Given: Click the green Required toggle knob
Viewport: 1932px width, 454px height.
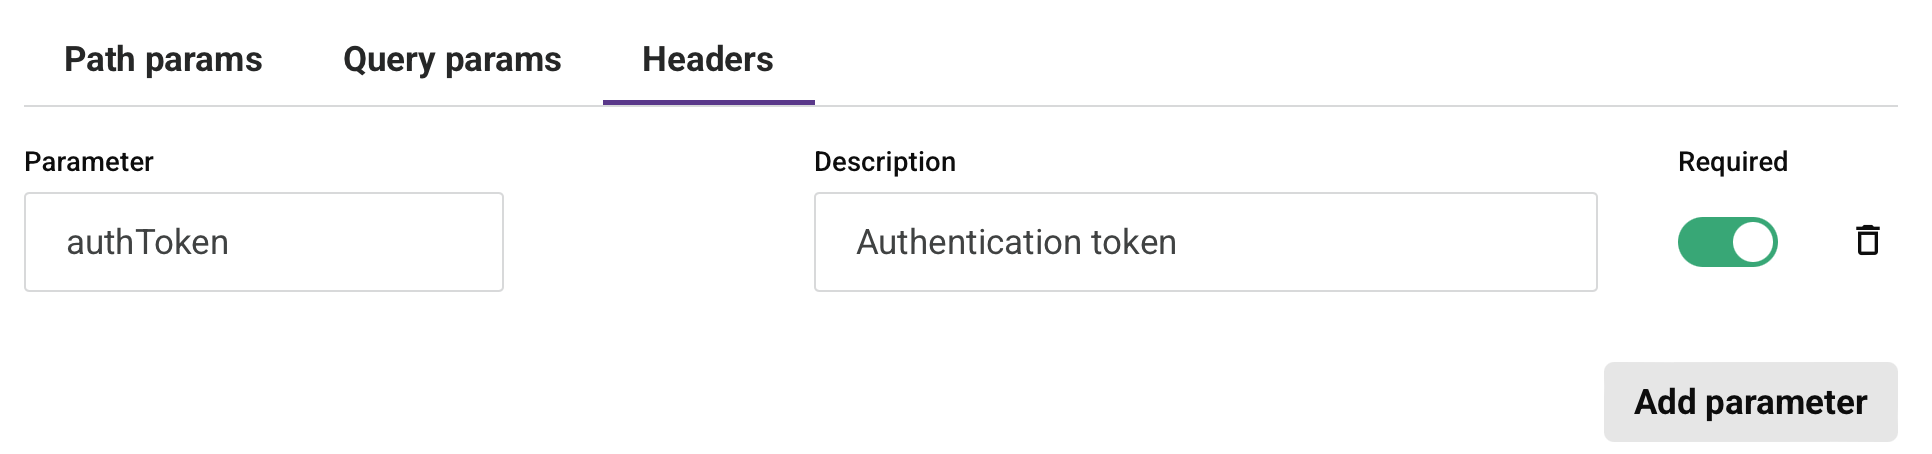Looking at the screenshot, I should tap(1752, 242).
